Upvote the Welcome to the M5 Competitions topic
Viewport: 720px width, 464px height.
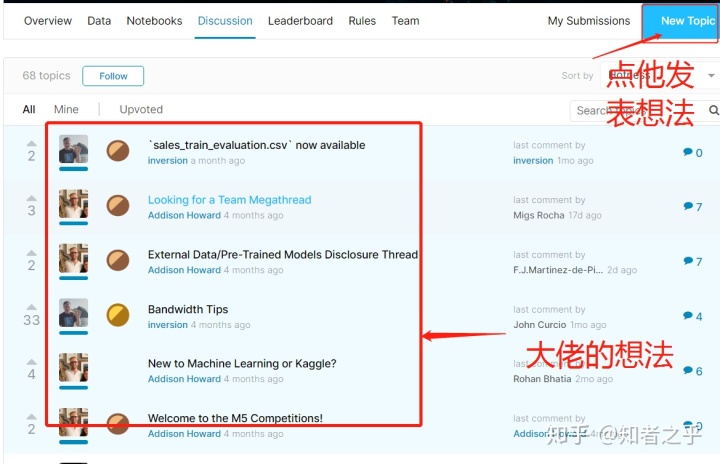point(31,416)
